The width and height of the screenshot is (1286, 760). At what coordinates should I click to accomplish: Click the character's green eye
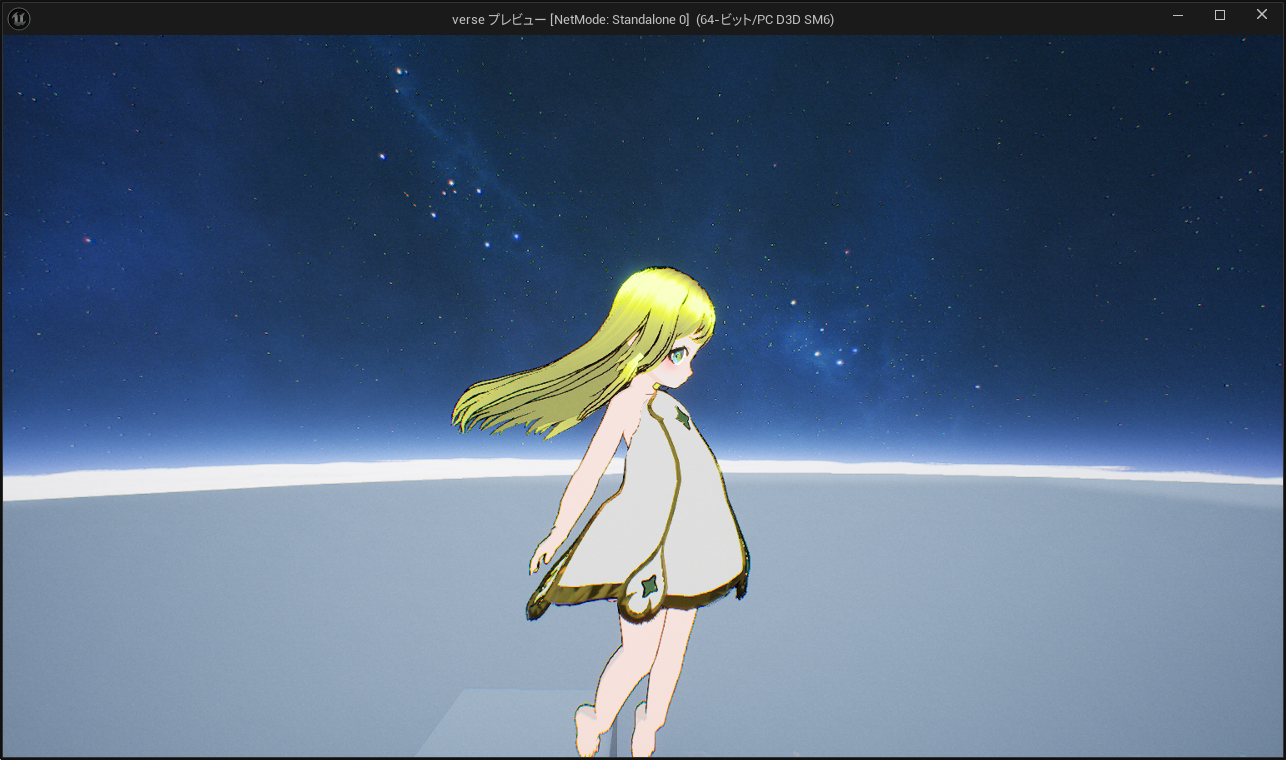[677, 356]
